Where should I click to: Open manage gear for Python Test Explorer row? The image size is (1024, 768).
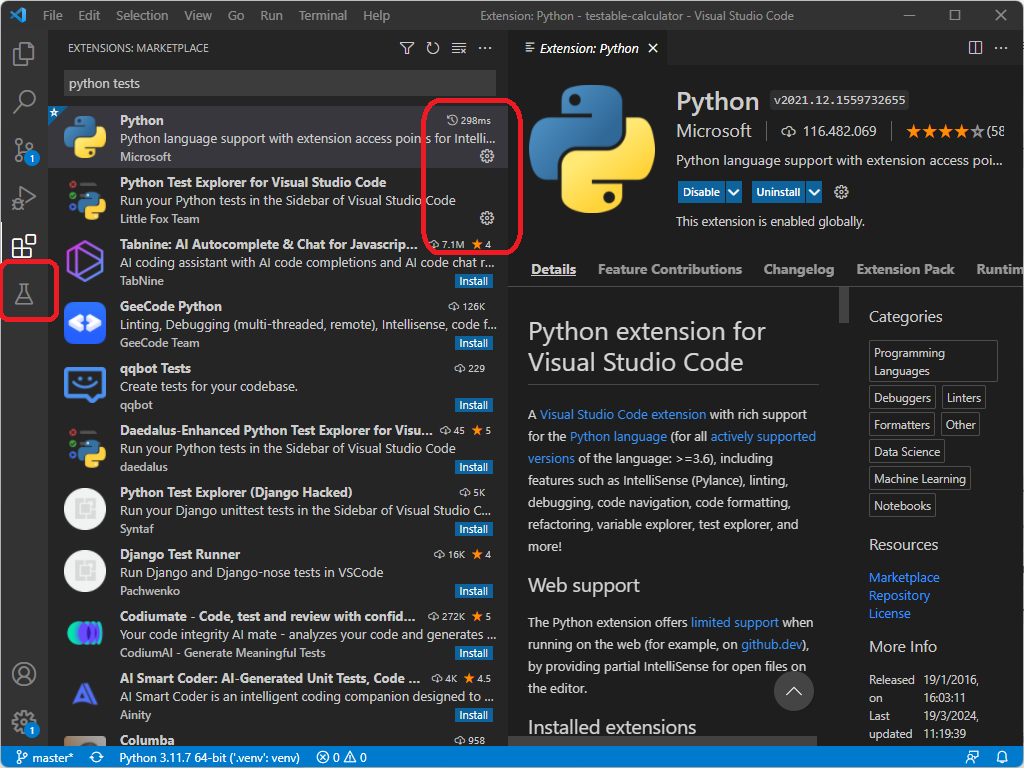click(487, 218)
